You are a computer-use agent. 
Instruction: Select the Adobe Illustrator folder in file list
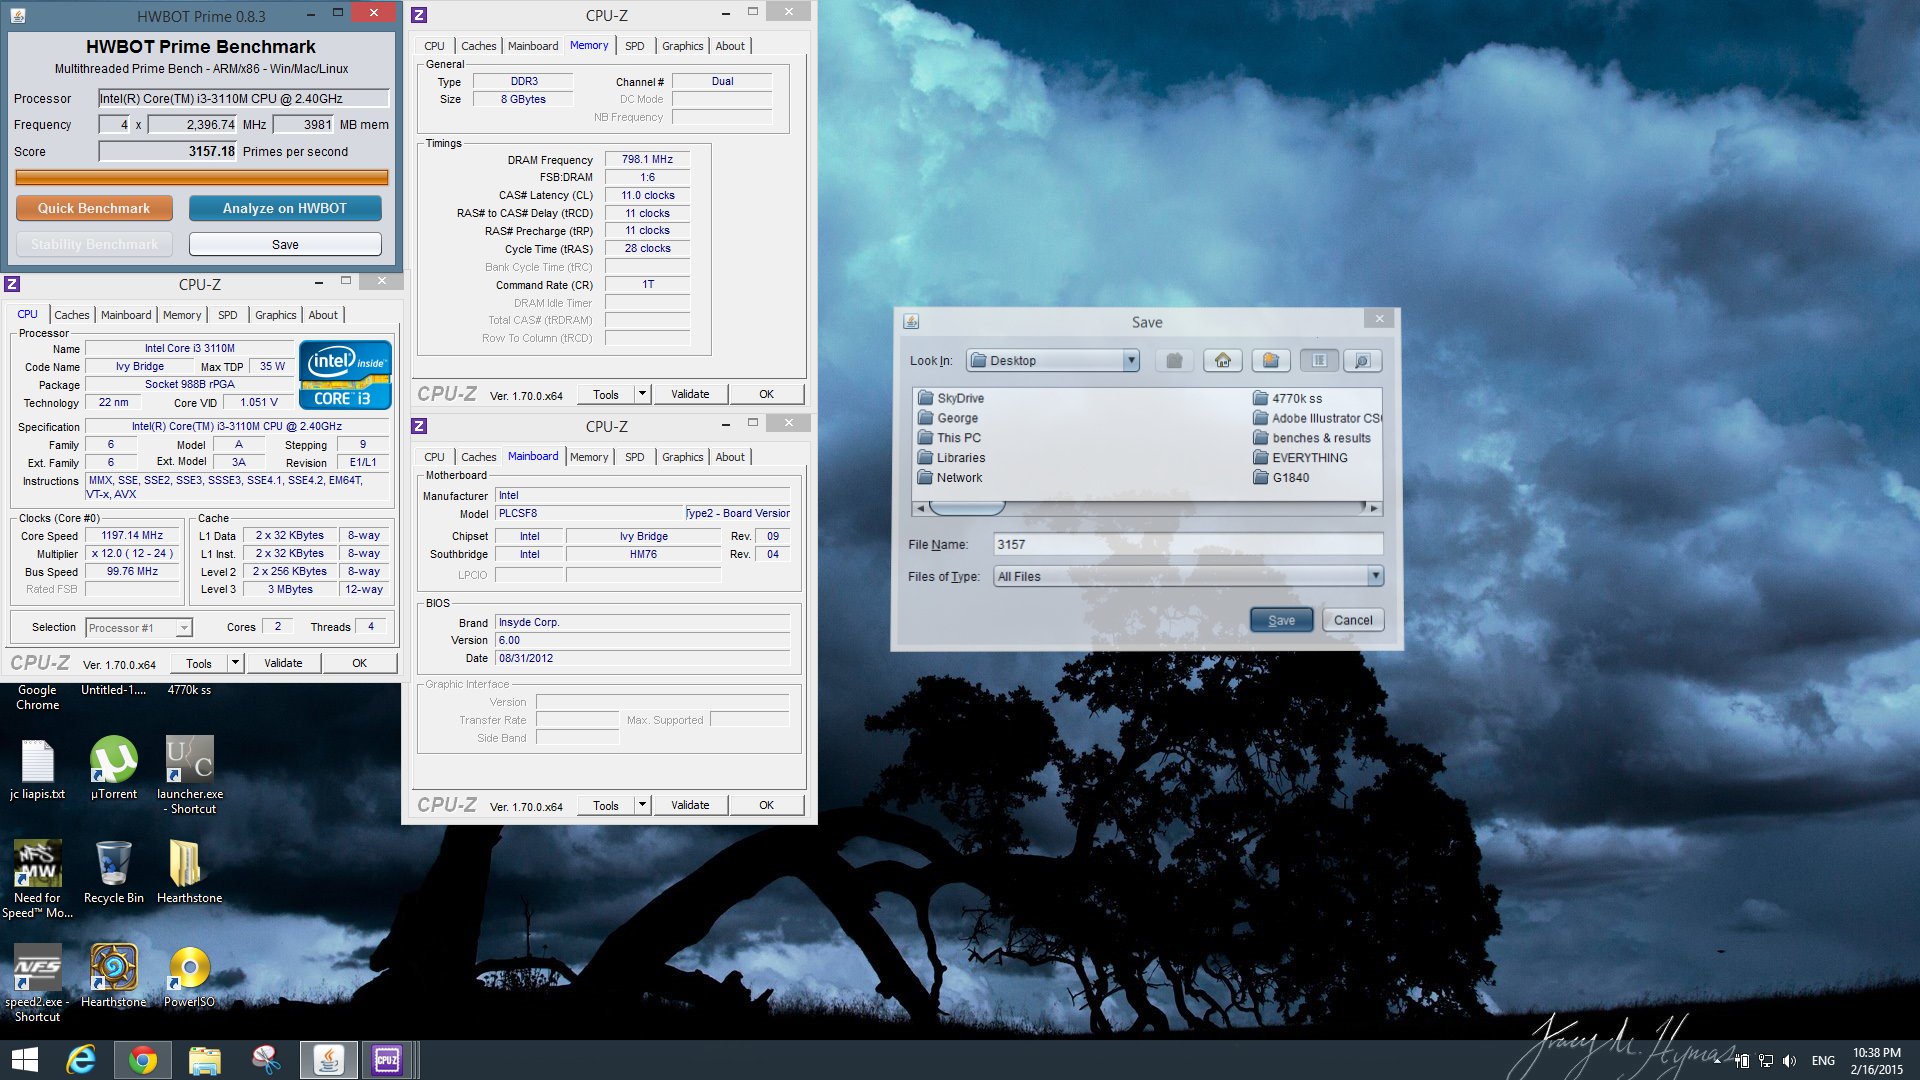click(1317, 418)
